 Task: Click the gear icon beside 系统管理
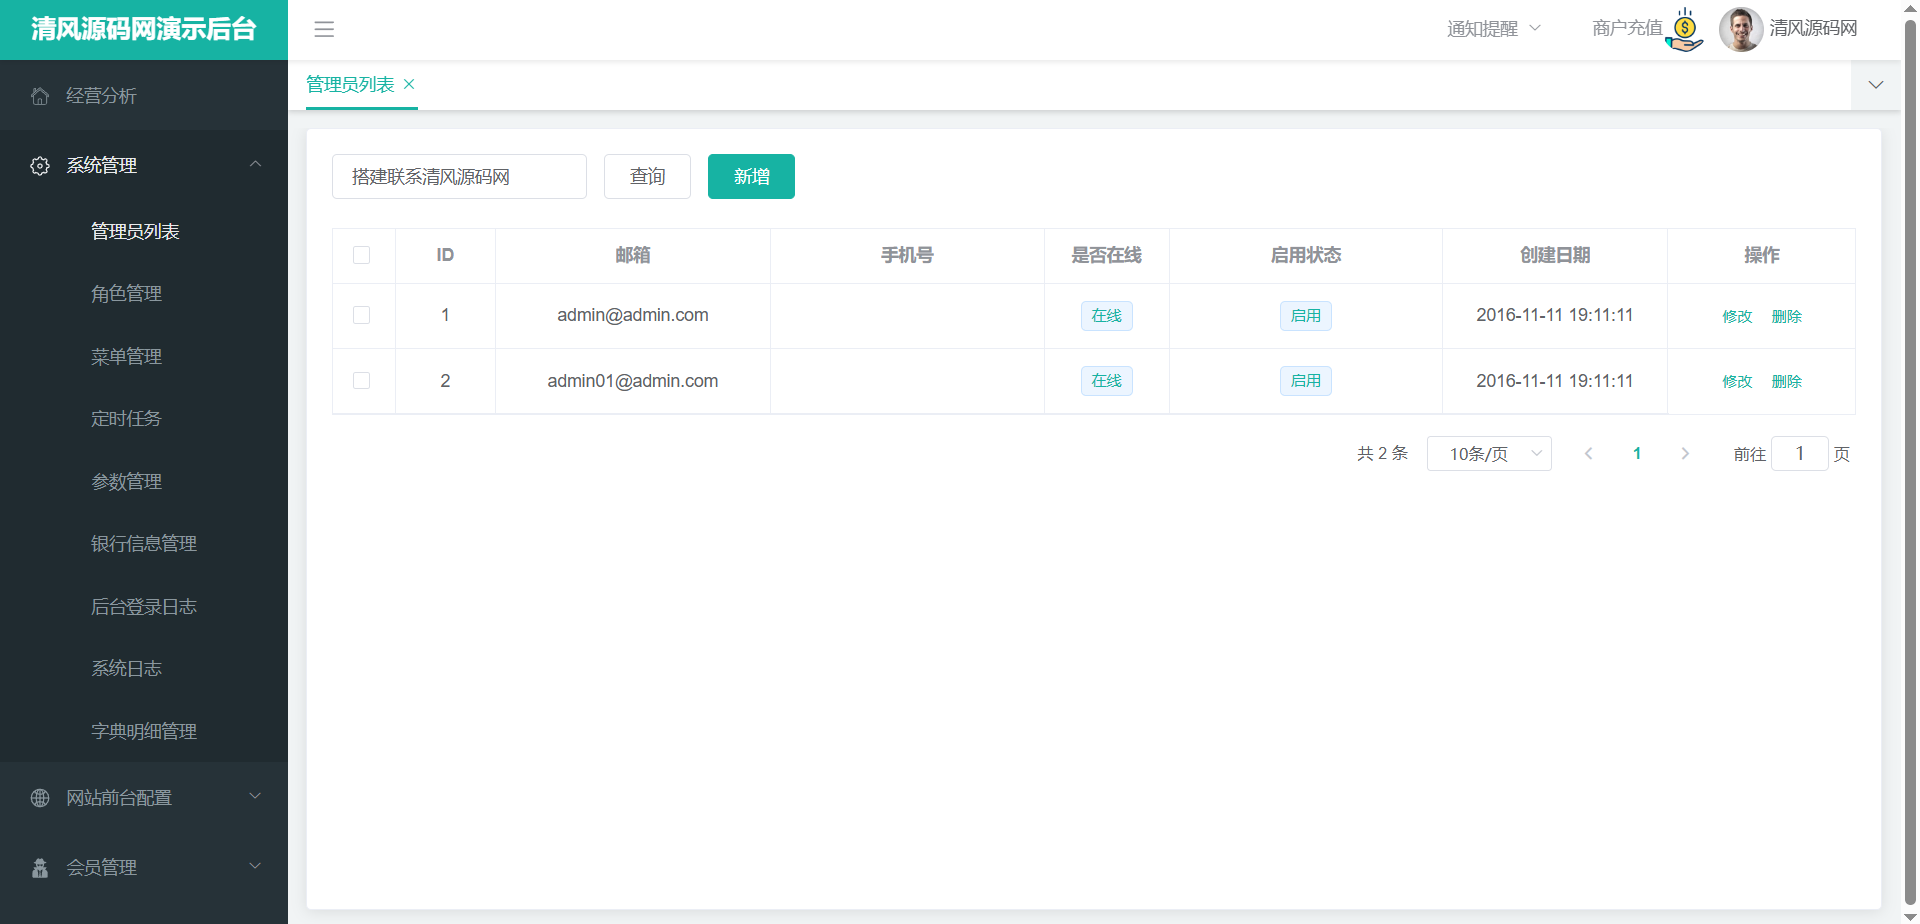(40, 166)
